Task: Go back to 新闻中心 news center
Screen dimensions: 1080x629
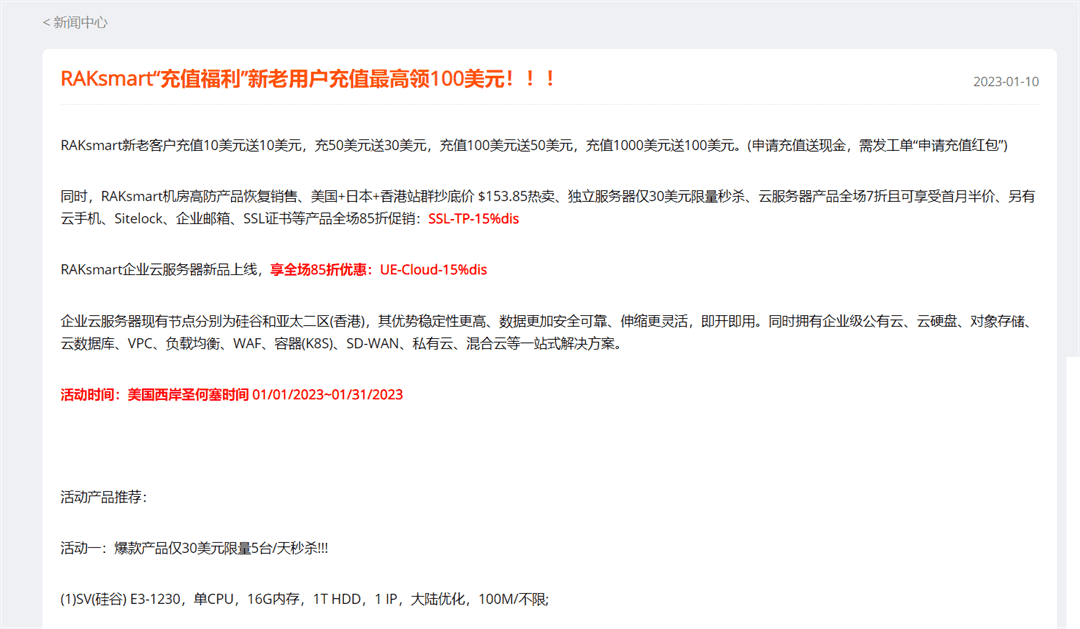Action: (x=75, y=23)
